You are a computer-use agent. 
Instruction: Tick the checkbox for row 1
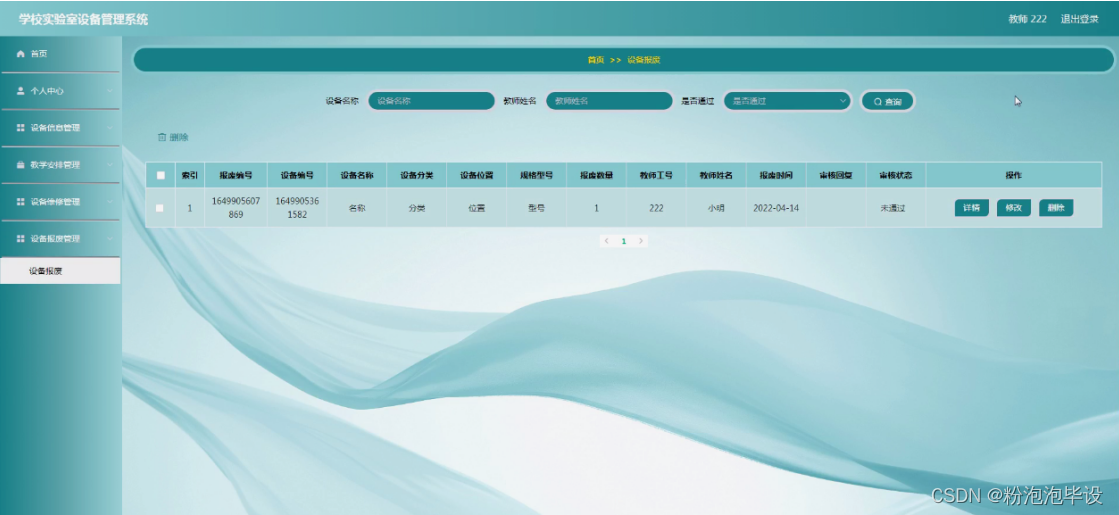(x=159, y=208)
